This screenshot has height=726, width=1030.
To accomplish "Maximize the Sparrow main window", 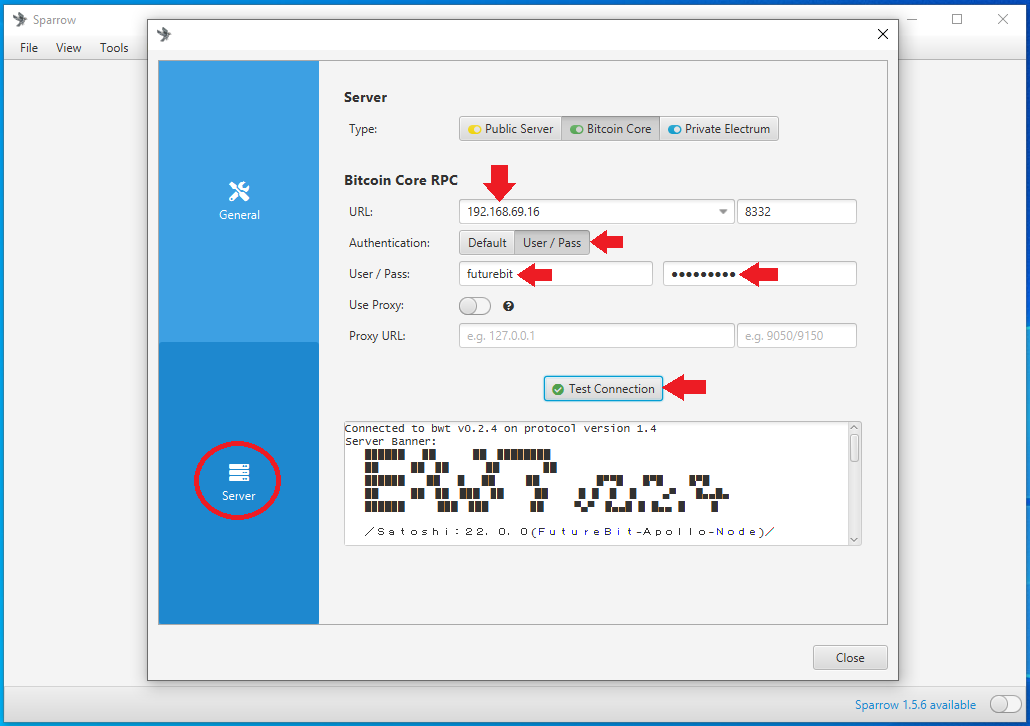I will (957, 19).
